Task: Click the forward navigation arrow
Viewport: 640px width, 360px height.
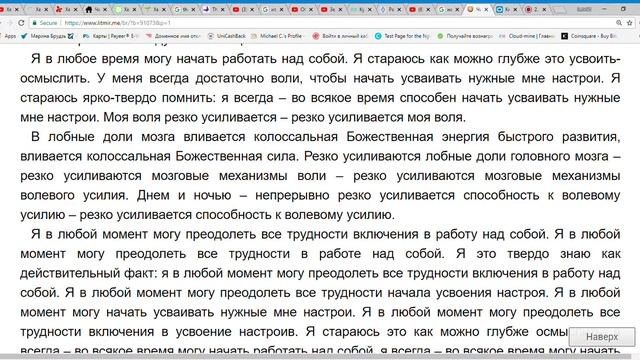Action: click(9, 23)
